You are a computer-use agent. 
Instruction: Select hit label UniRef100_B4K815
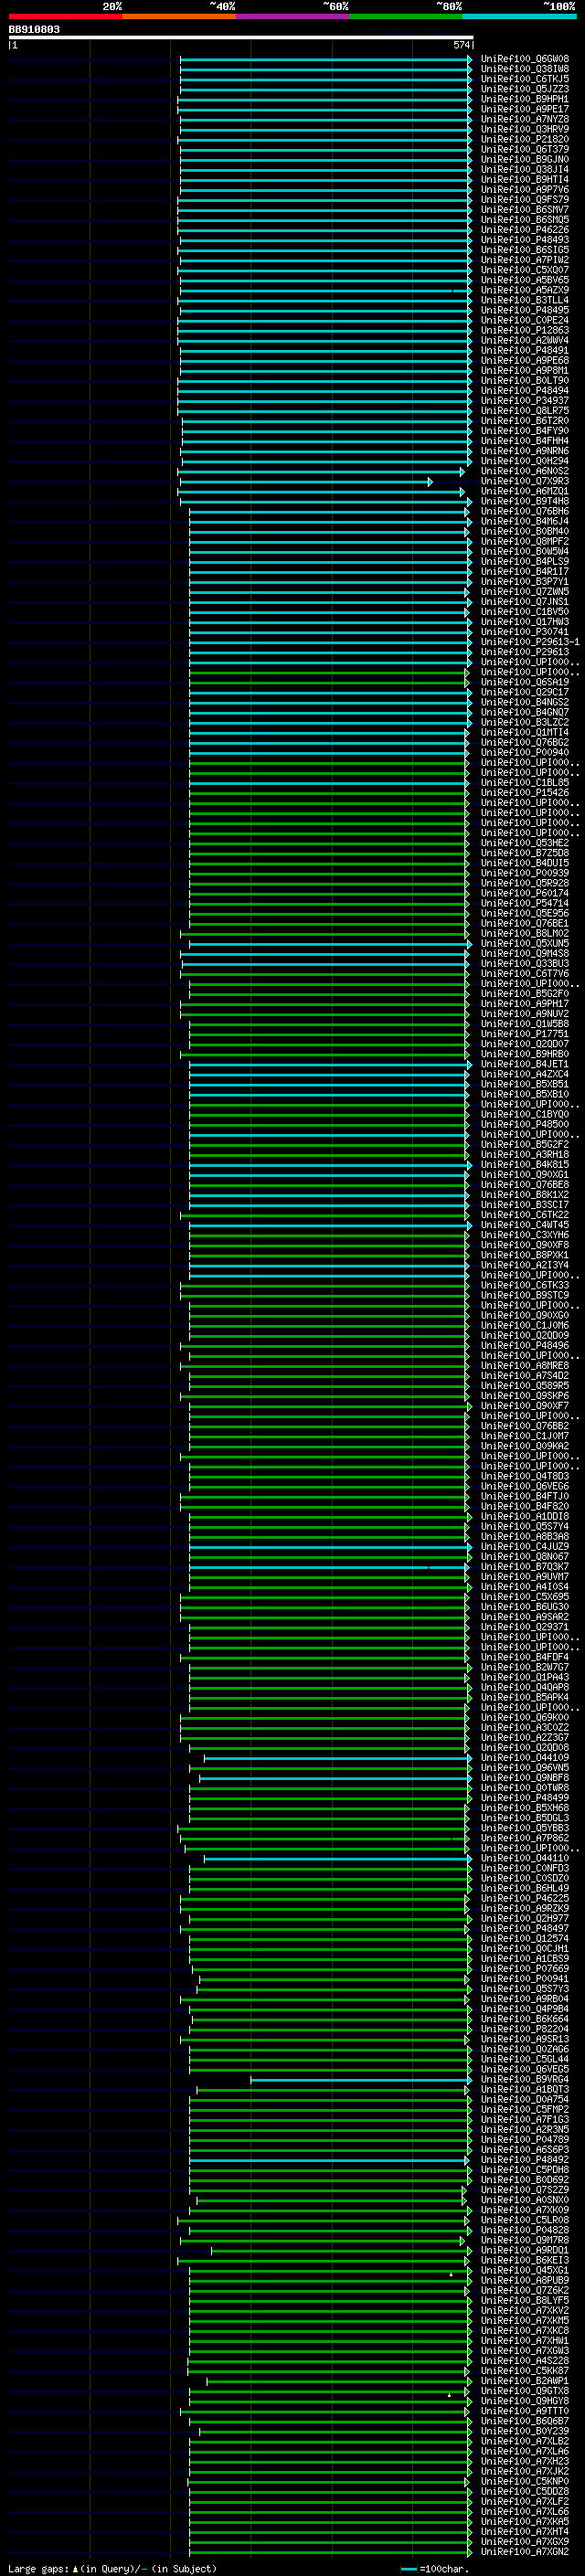525,1165
